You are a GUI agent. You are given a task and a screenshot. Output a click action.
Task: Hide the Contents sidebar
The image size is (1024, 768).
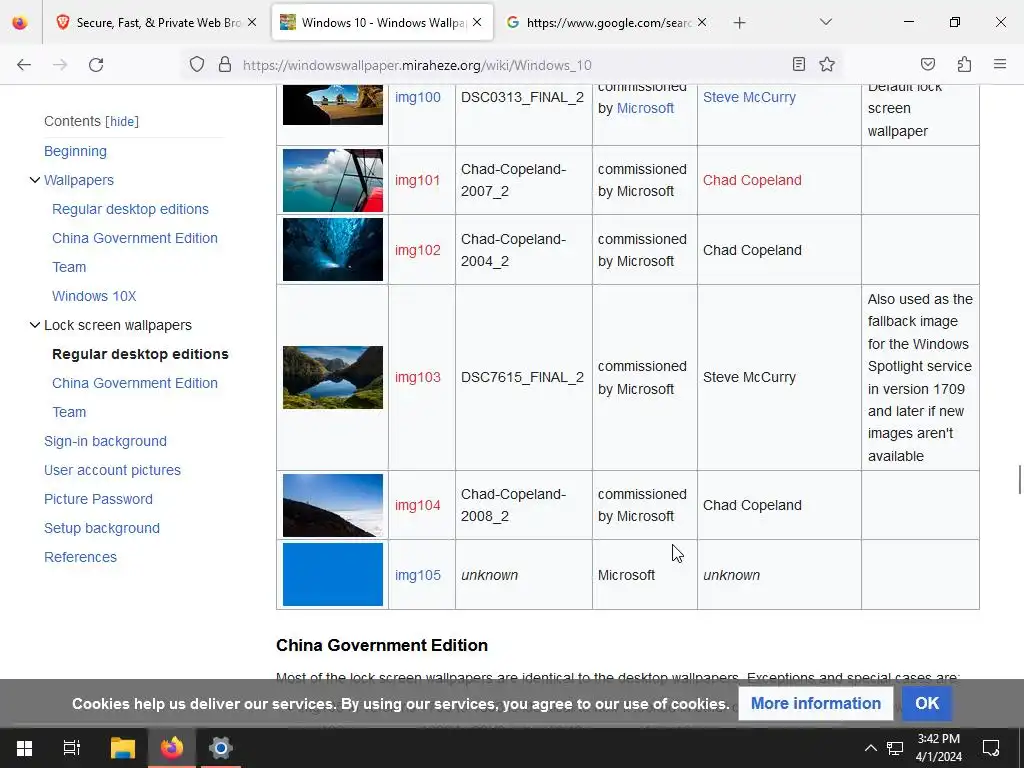[x=122, y=121]
